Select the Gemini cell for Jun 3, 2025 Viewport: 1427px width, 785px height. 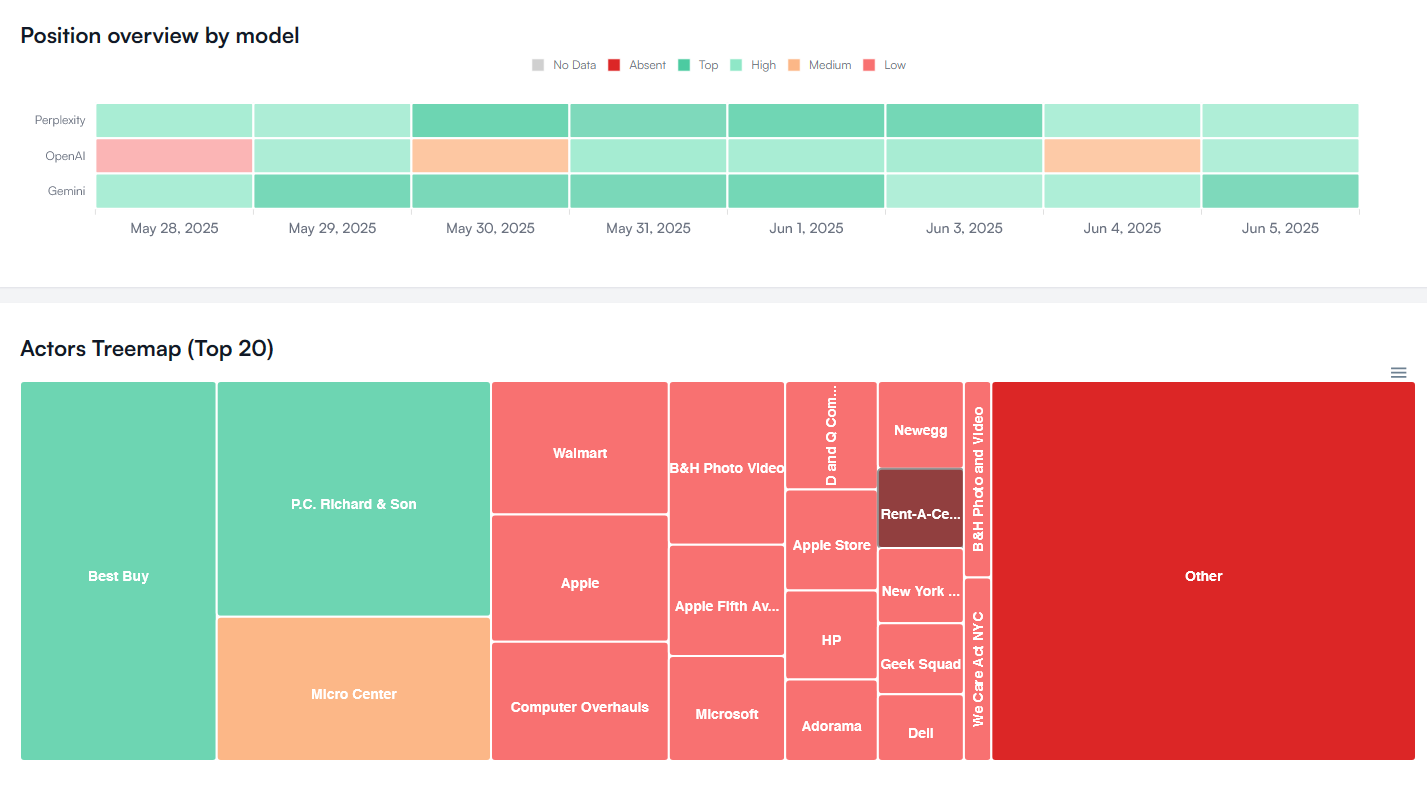point(964,191)
